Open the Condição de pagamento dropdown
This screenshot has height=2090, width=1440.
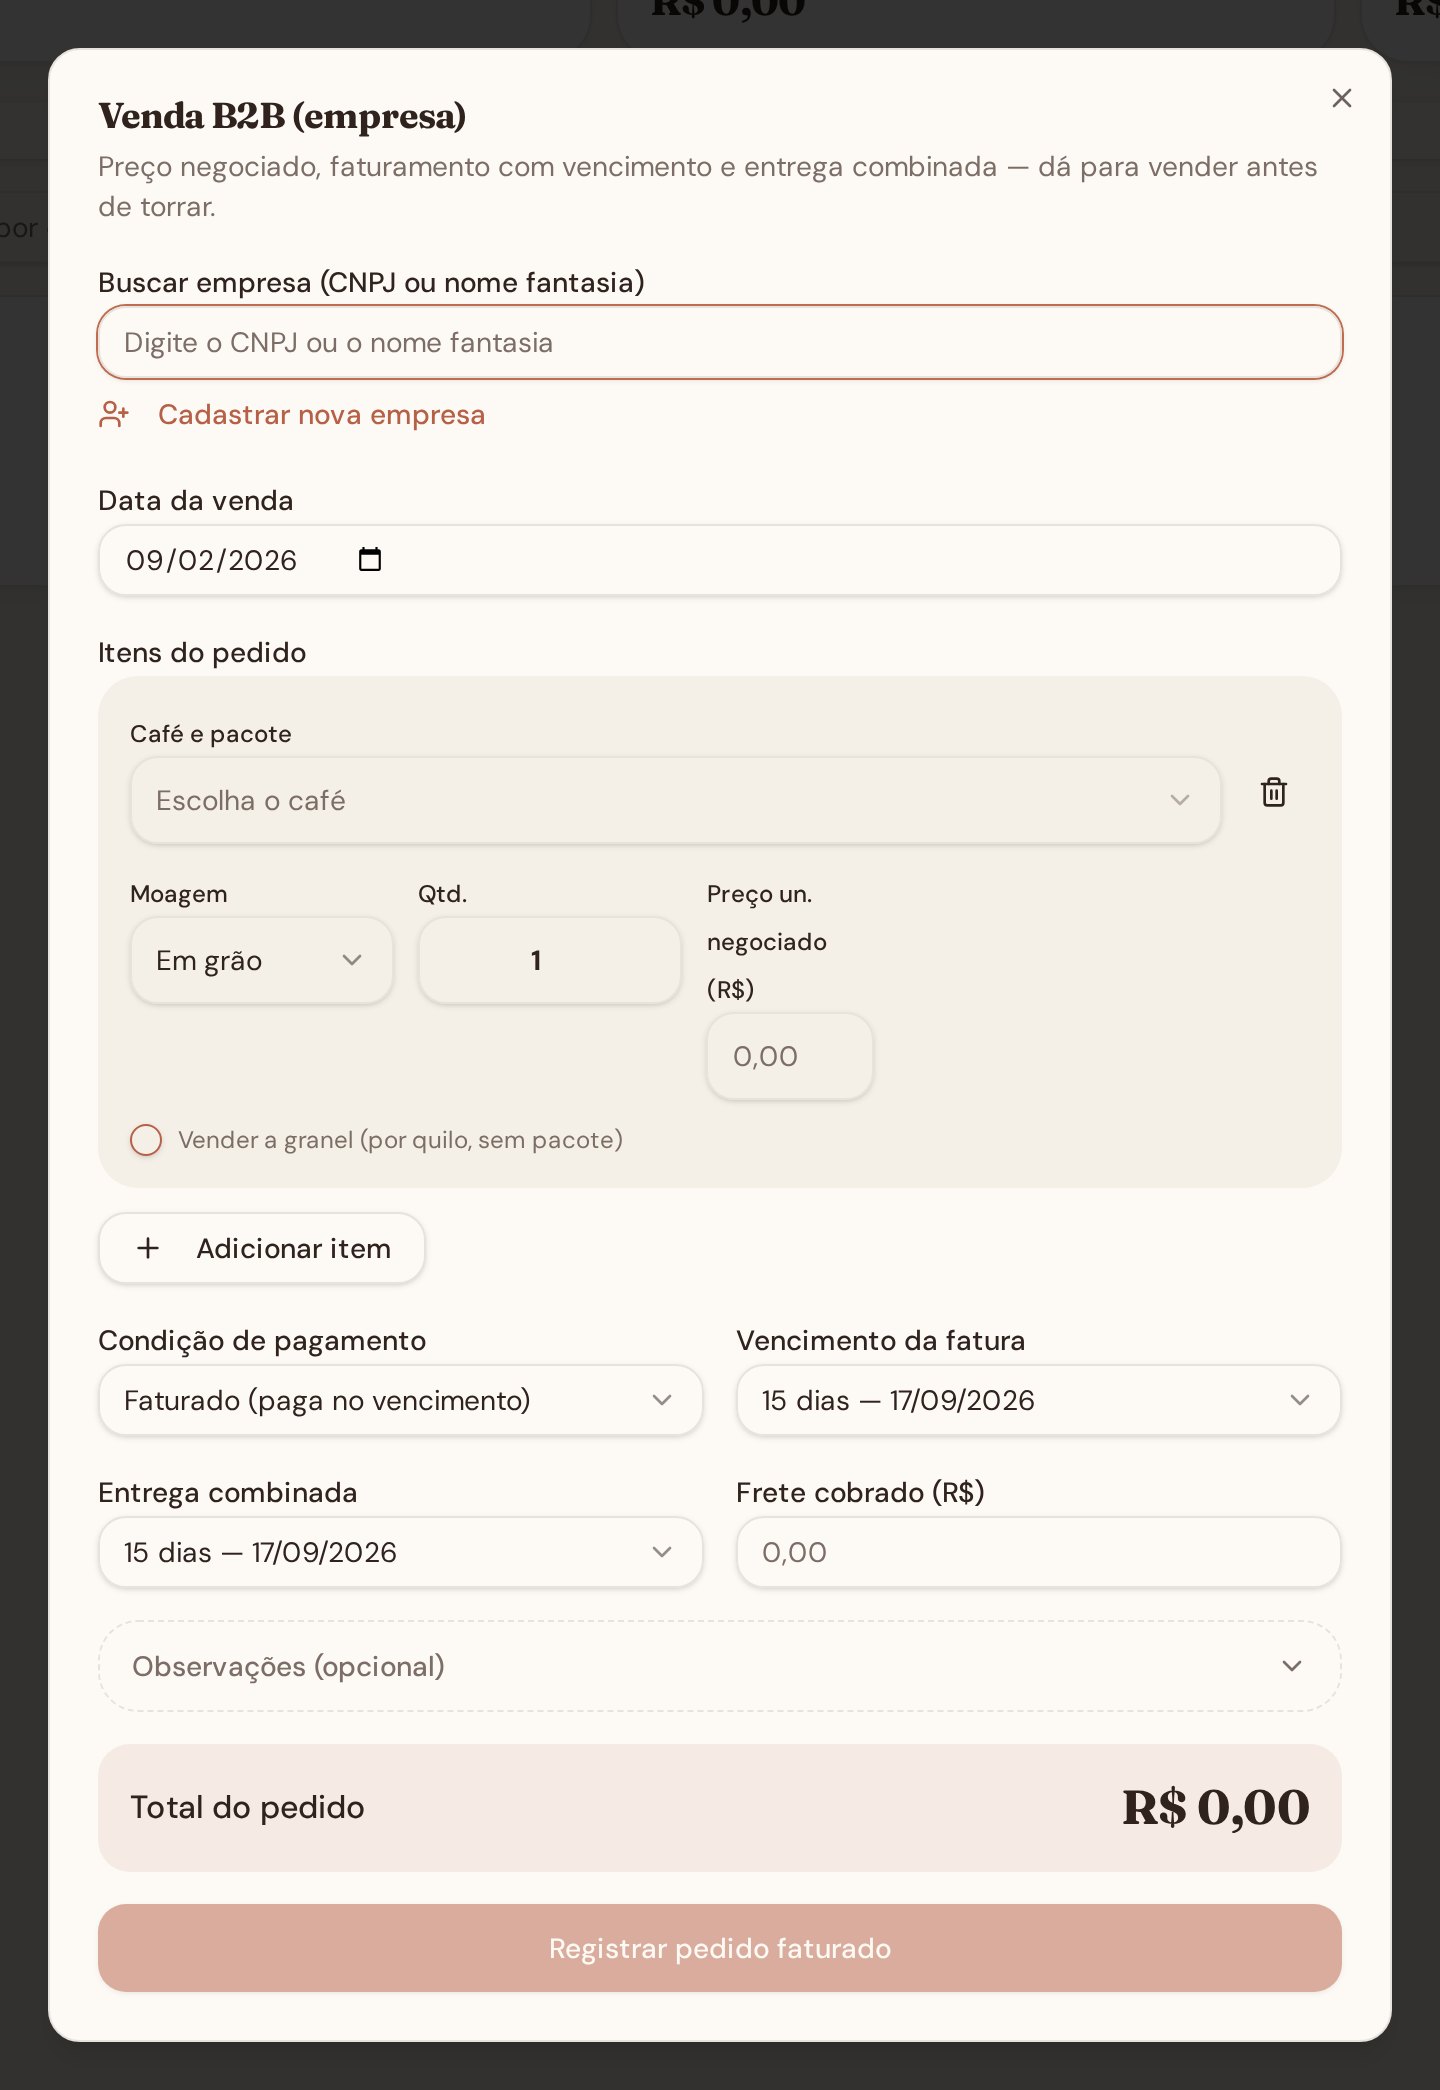[x=400, y=1400]
